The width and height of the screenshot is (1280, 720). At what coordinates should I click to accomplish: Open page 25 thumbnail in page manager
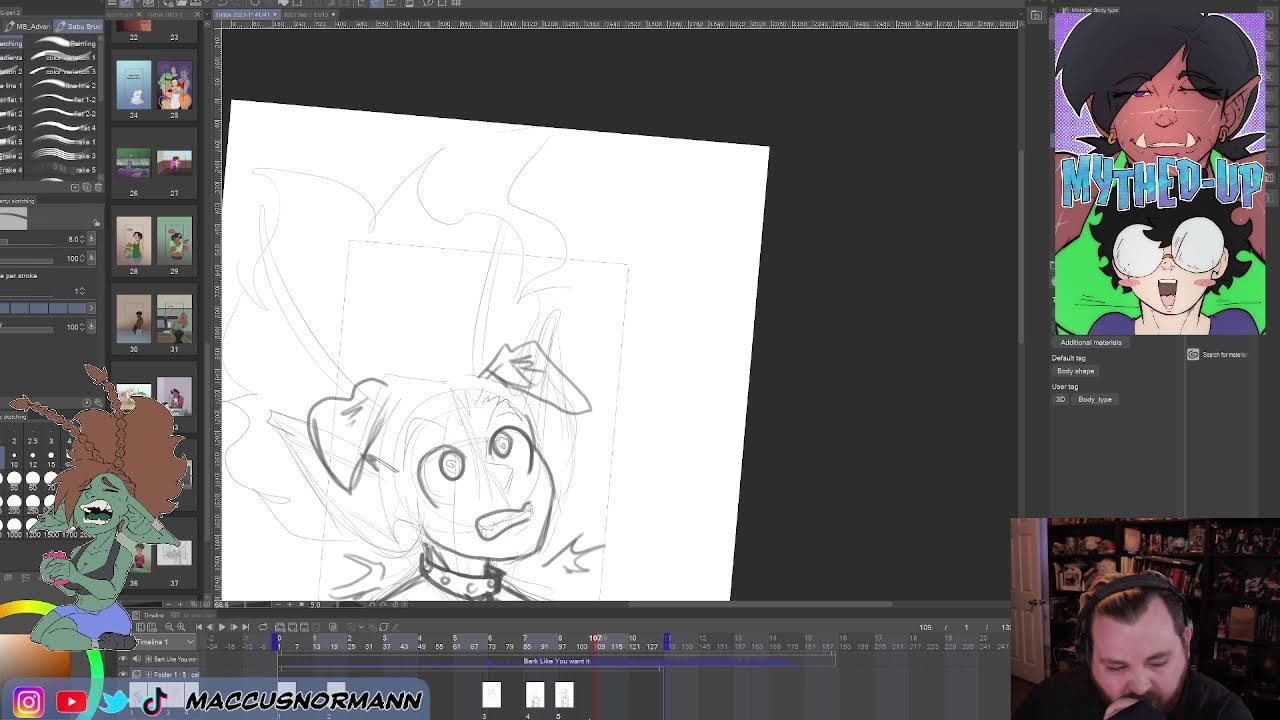coord(174,85)
